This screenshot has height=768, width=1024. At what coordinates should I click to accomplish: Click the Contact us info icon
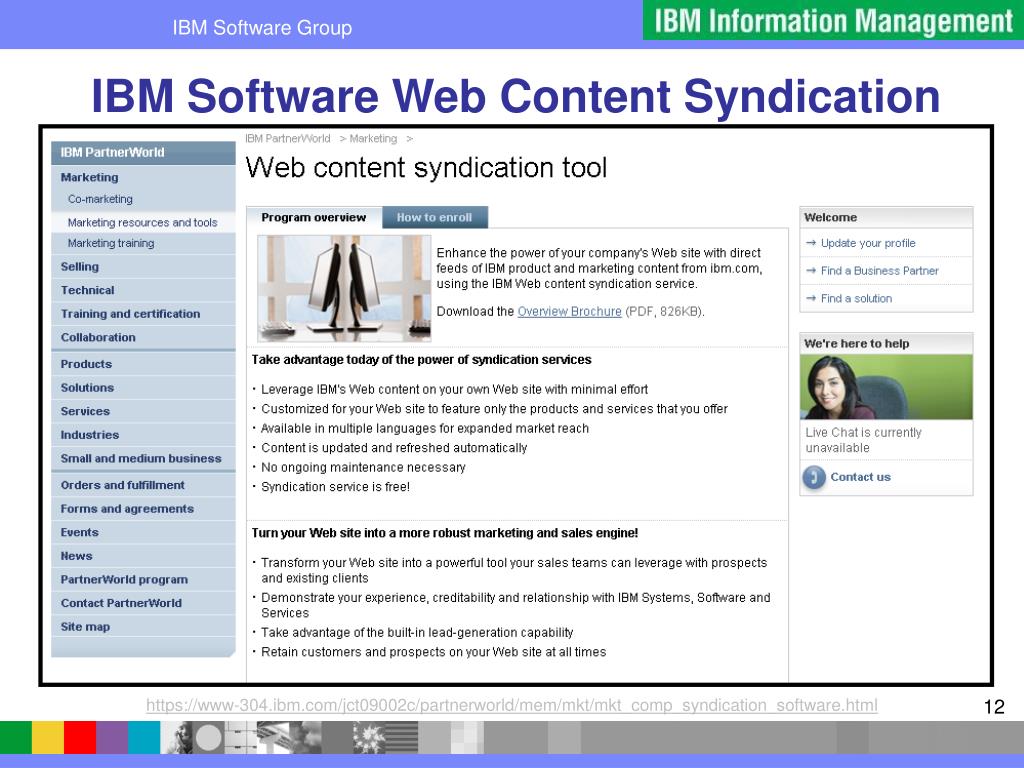[814, 477]
